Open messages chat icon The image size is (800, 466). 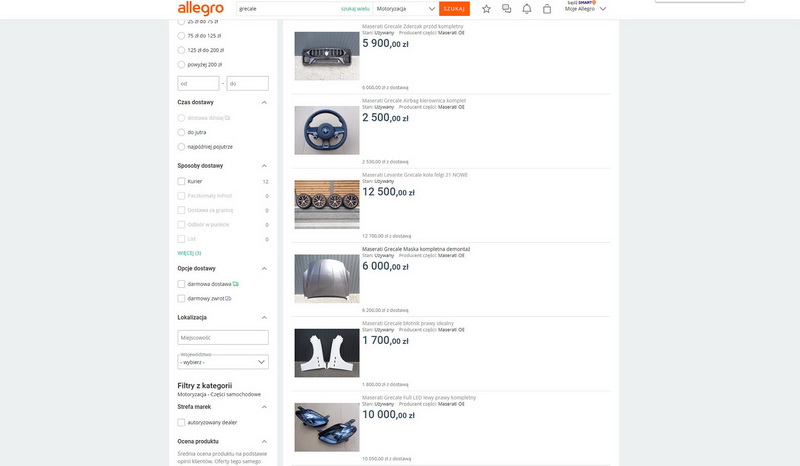tap(506, 9)
